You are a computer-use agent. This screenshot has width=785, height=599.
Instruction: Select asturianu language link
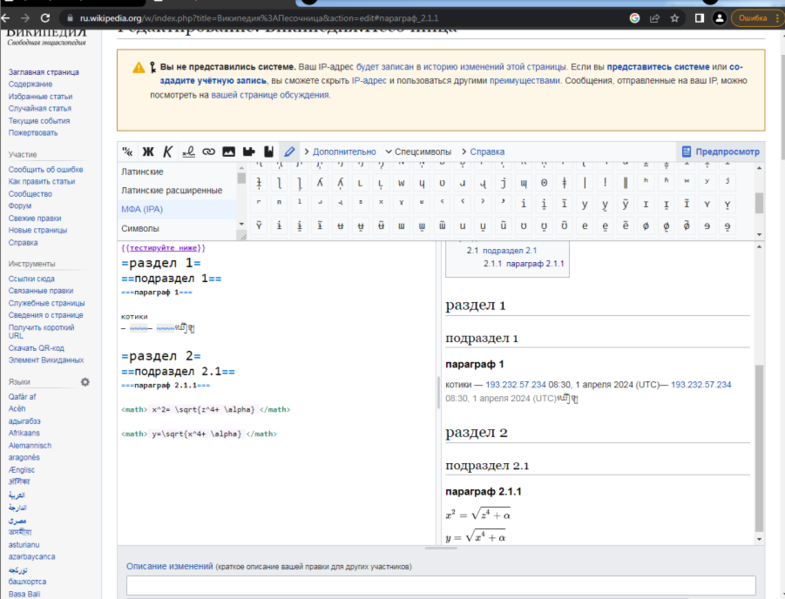coord(24,545)
